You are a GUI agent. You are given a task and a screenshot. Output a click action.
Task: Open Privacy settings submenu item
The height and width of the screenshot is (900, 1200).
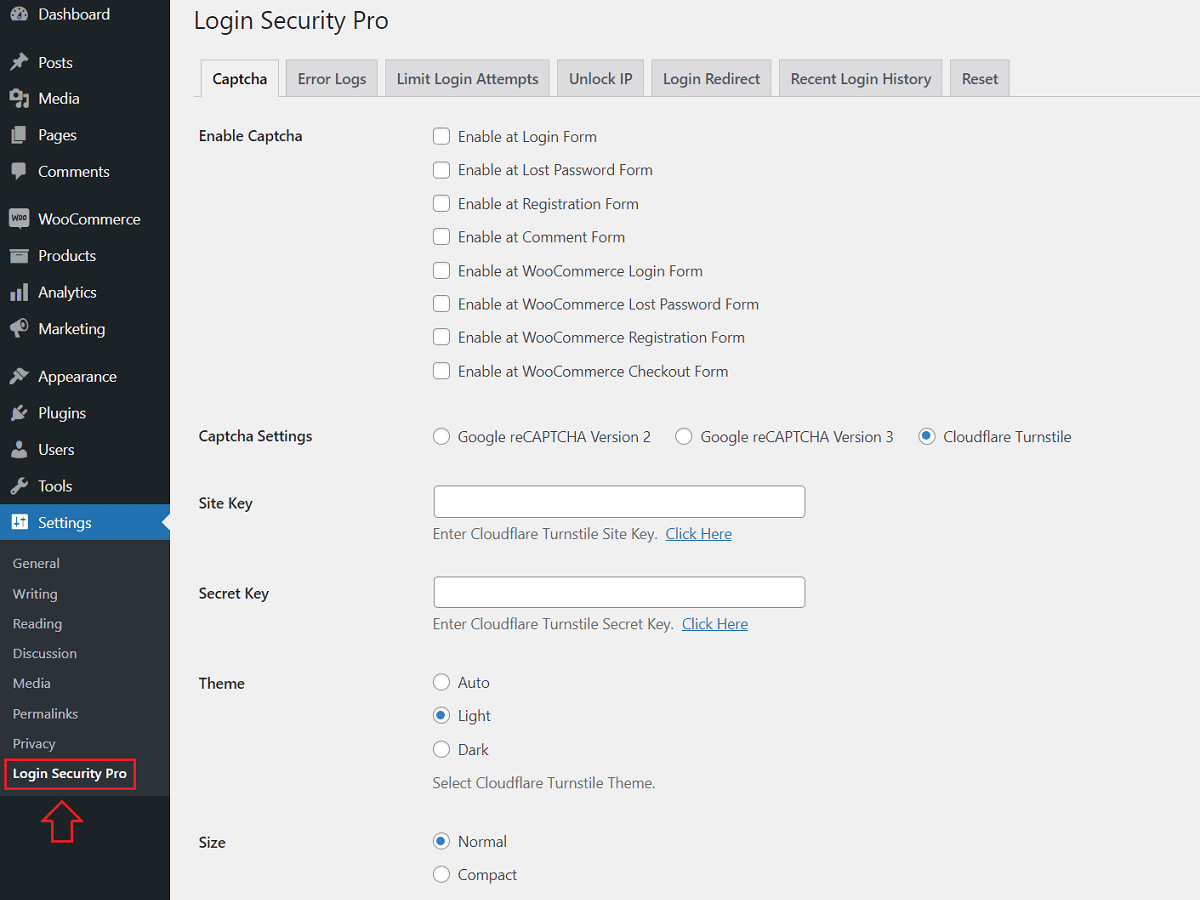[34, 743]
